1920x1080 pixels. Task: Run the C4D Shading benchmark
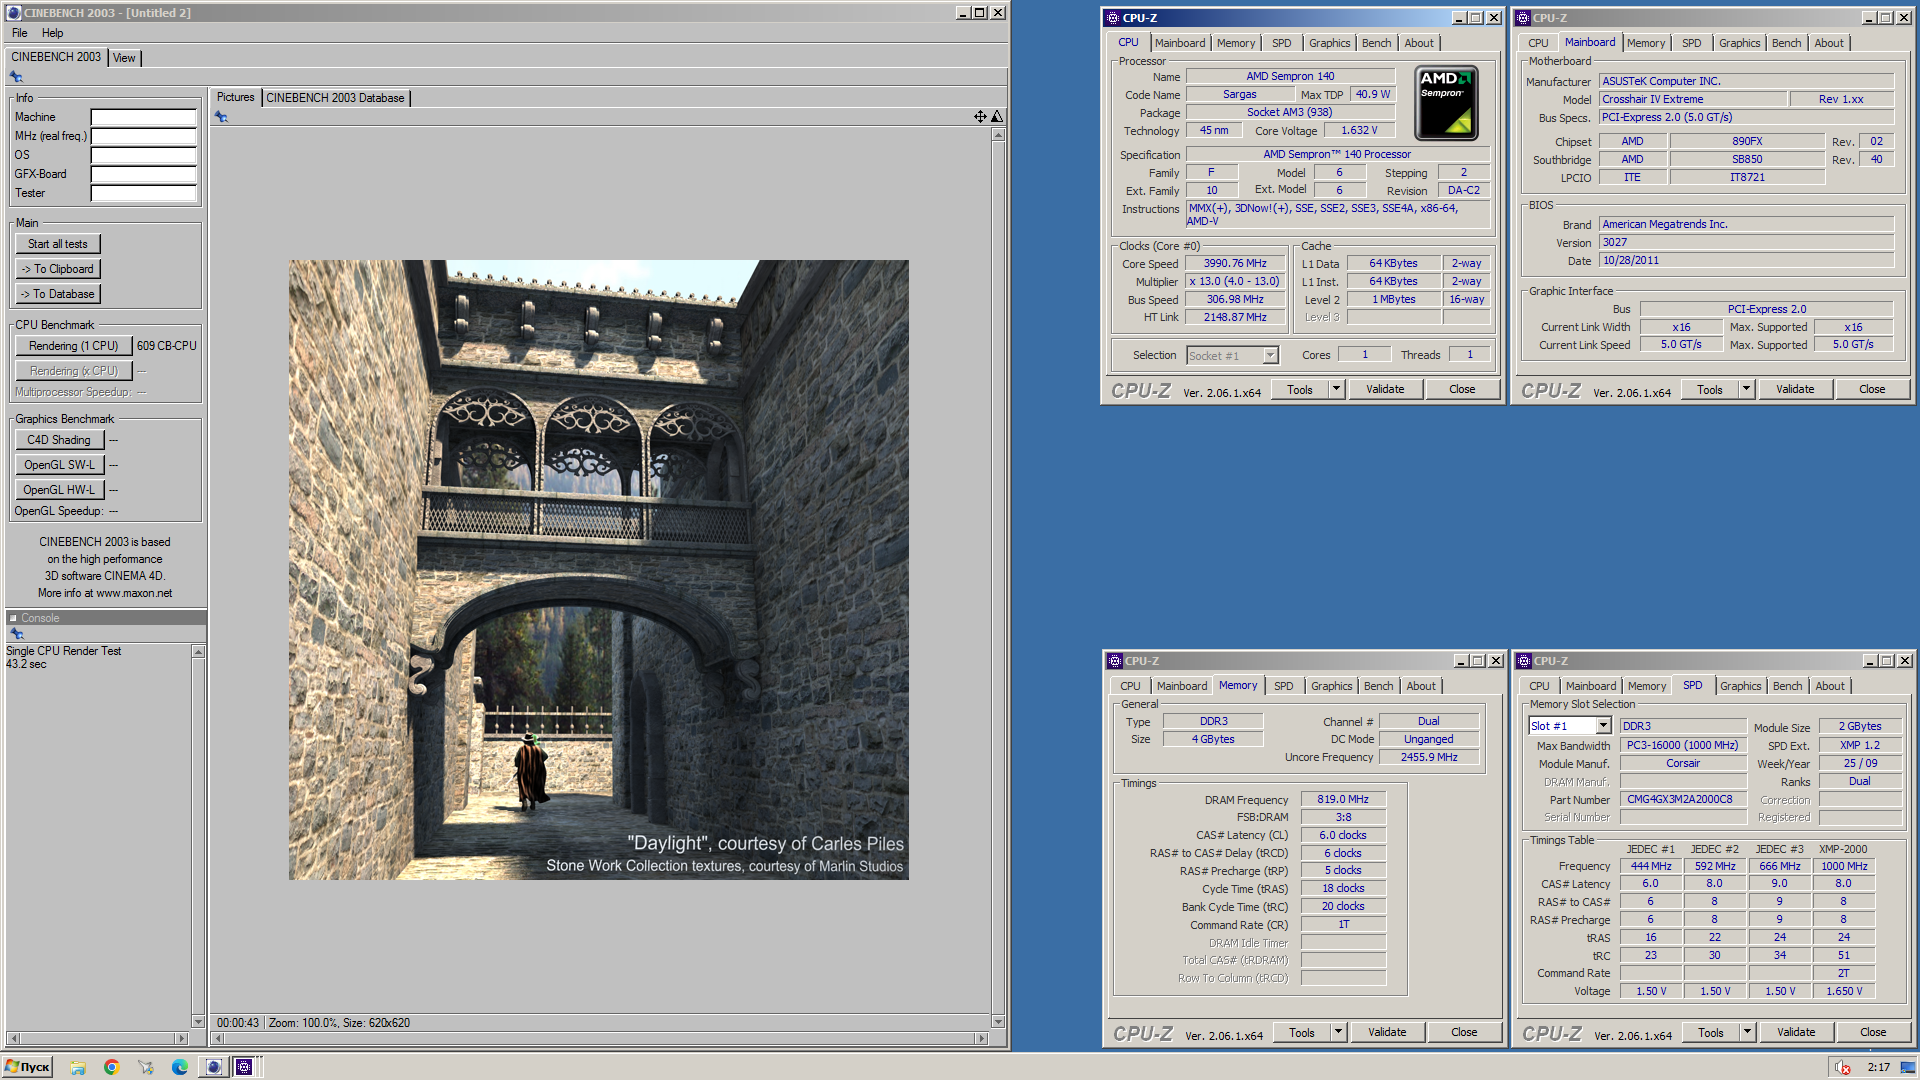(59, 440)
